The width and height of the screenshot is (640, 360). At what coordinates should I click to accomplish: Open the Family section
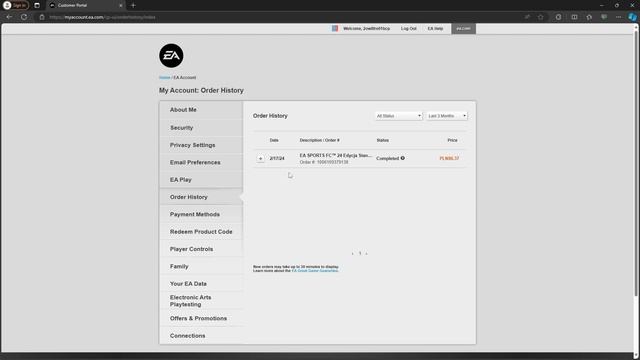click(x=201, y=266)
